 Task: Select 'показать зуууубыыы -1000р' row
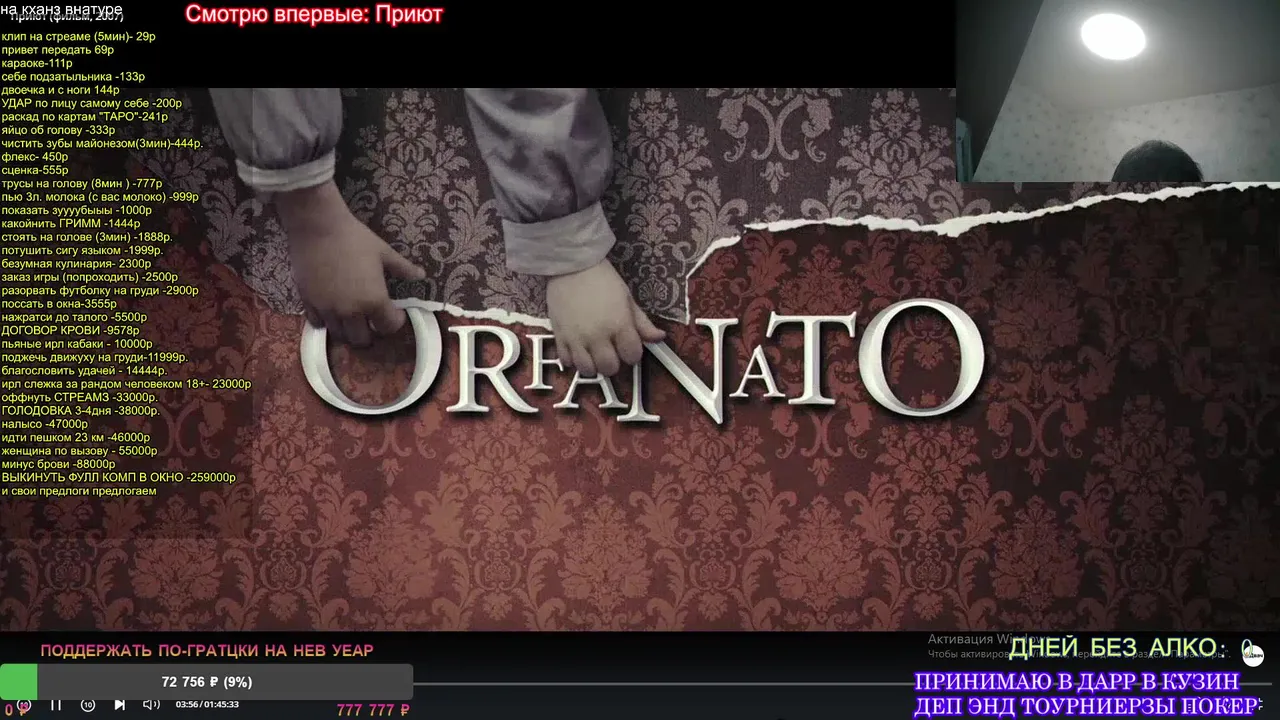point(77,210)
